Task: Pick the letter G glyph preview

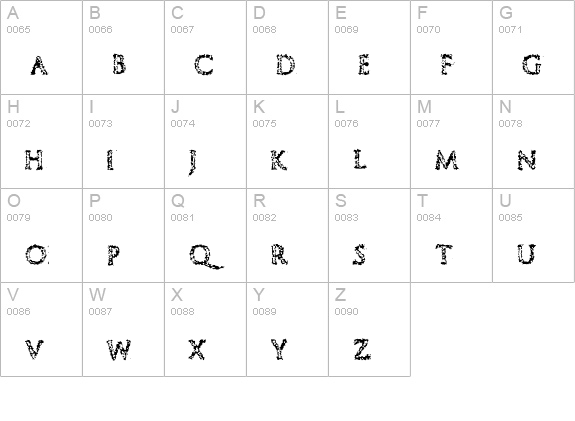Action: [532, 65]
